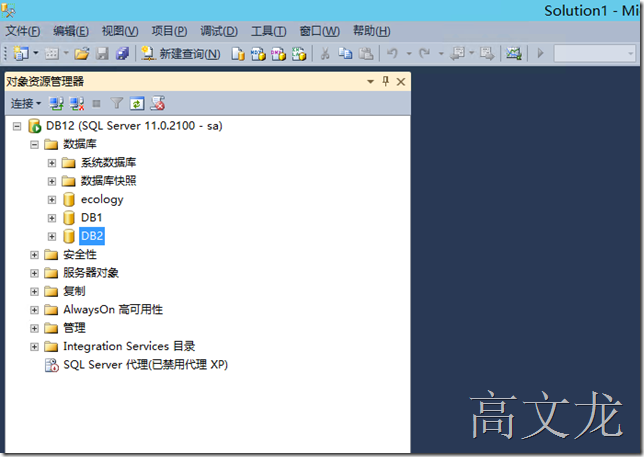Open the Object Explorer window position dropdown

pyautogui.click(x=370, y=82)
